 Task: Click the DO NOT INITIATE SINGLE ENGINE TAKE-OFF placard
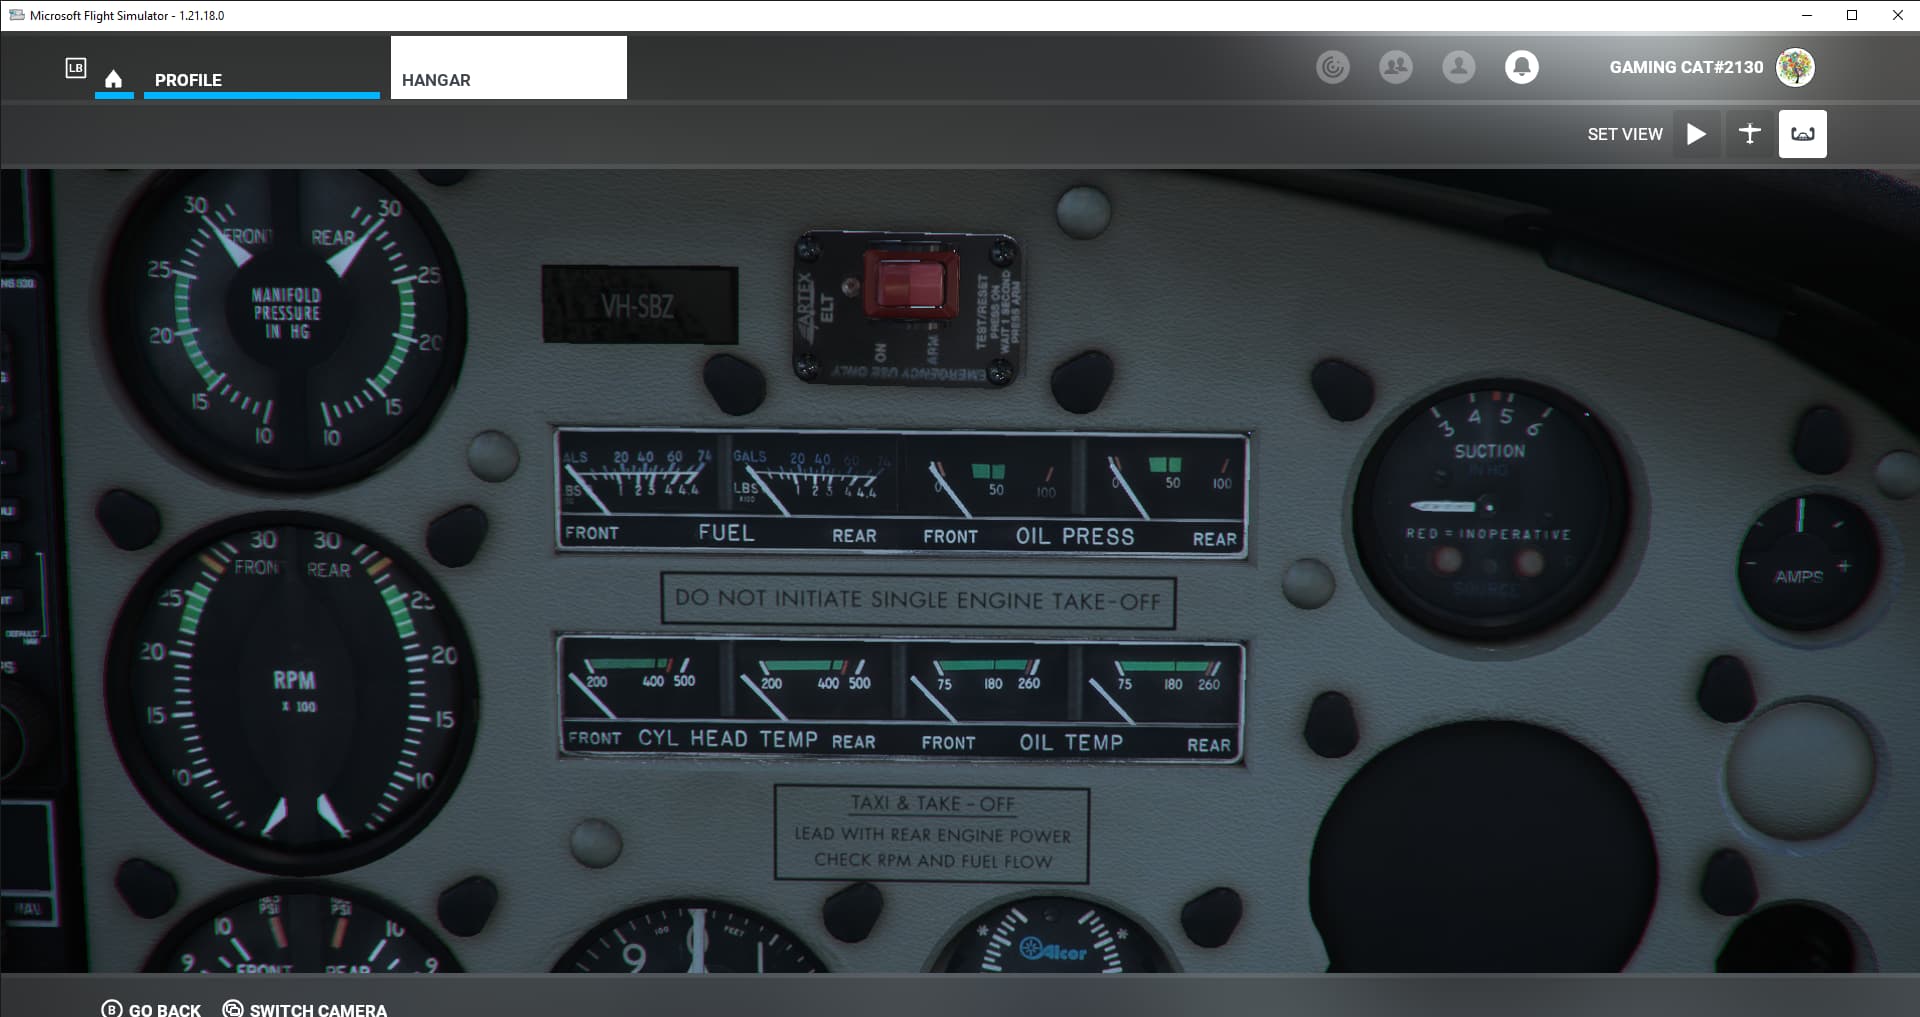[x=918, y=600]
